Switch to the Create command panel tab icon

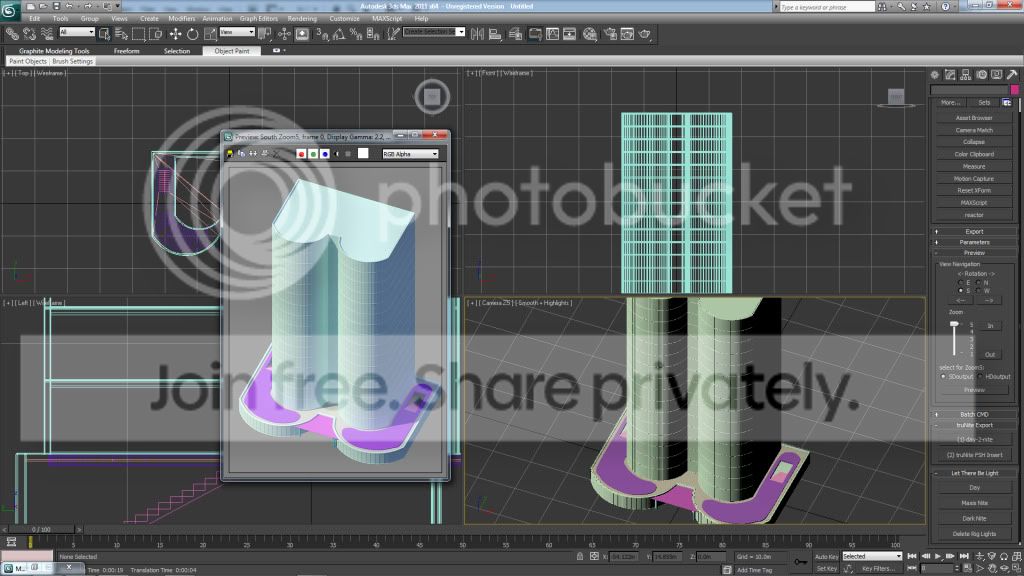tap(935, 75)
